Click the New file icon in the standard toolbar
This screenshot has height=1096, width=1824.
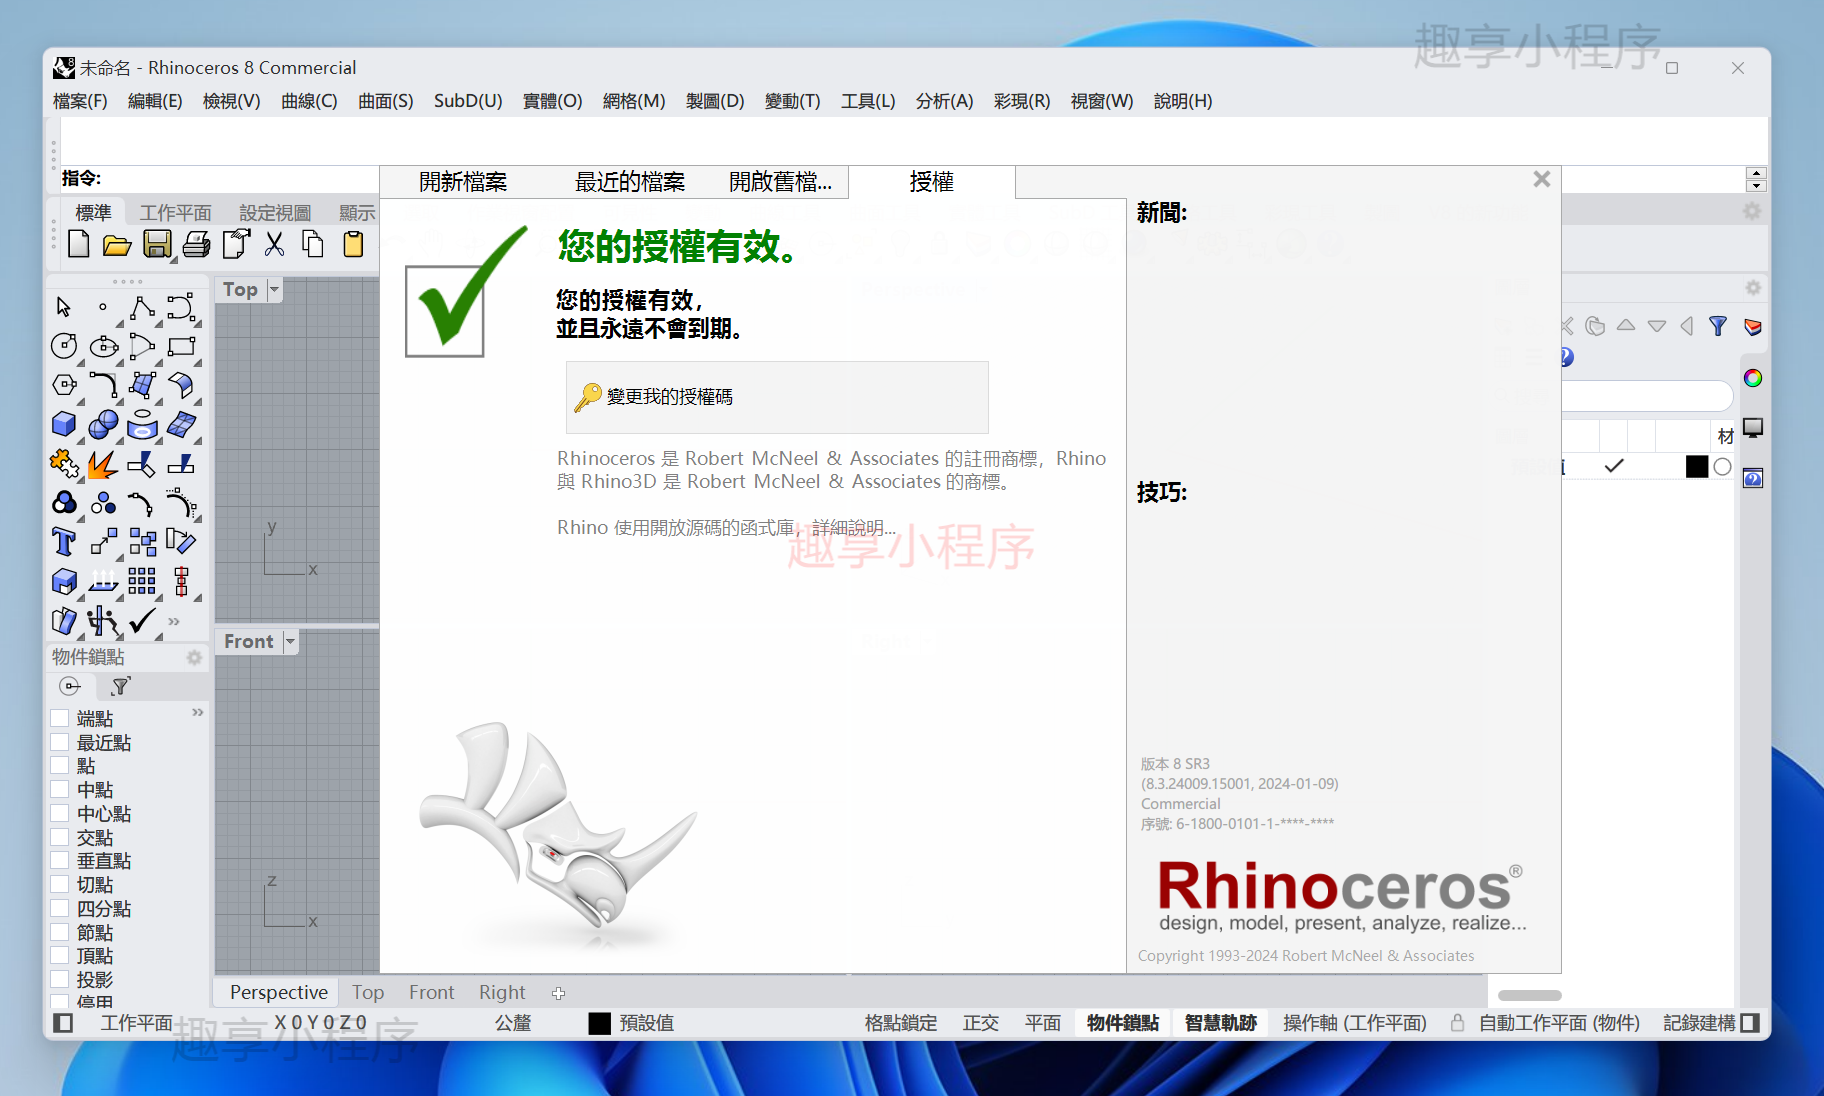79,245
